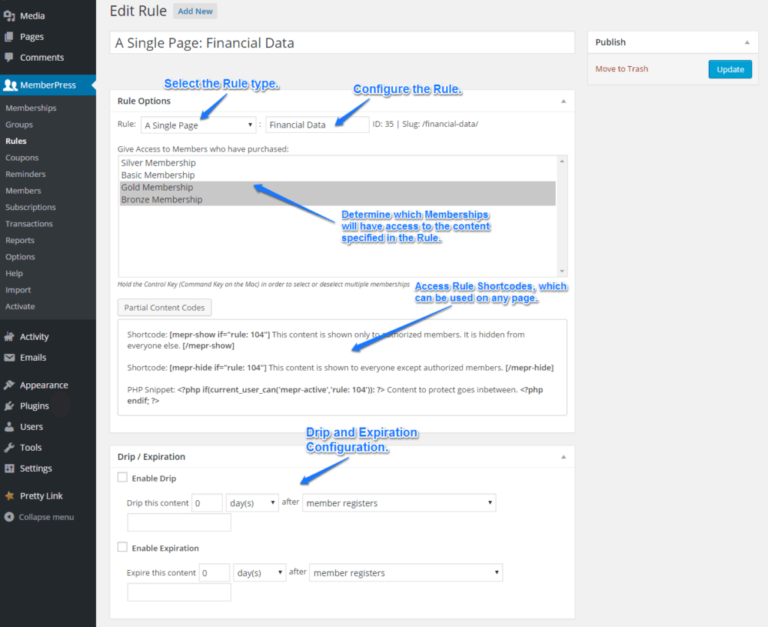This screenshot has width=768, height=627.
Task: Open the Rule type dropdown (A Single Page)
Action: (198, 125)
